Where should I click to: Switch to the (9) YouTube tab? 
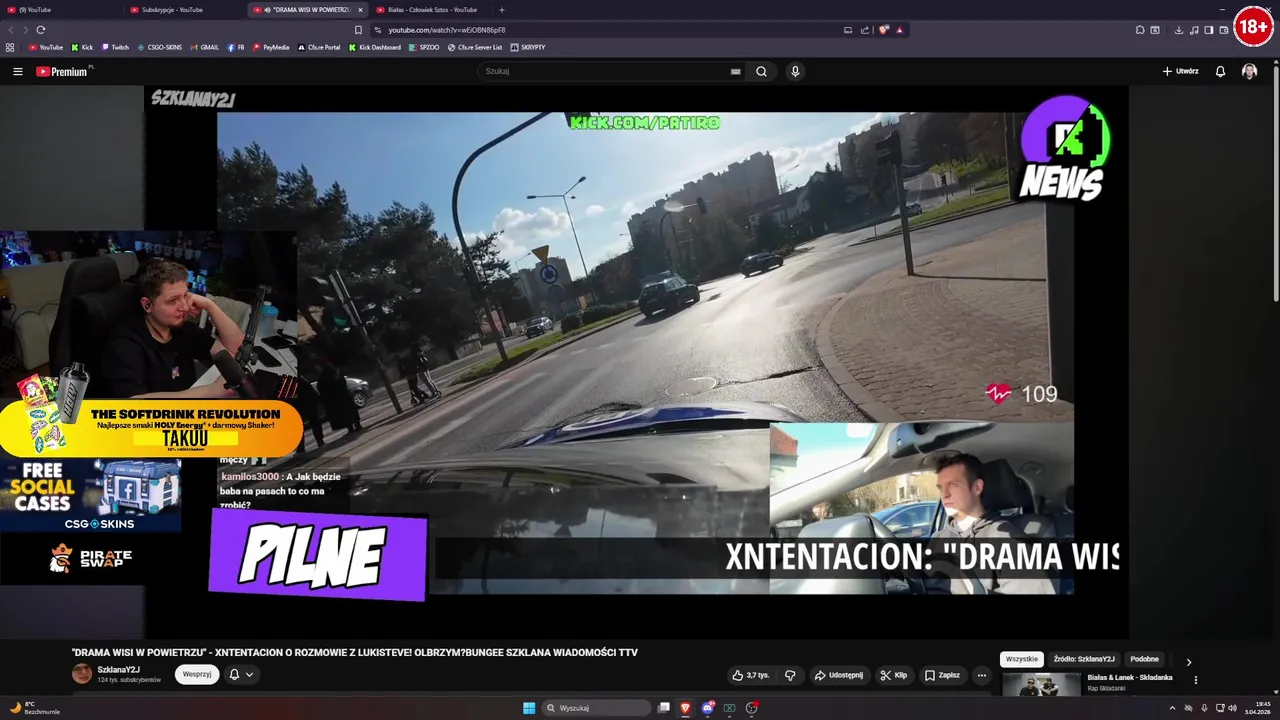pyautogui.click(x=60, y=10)
